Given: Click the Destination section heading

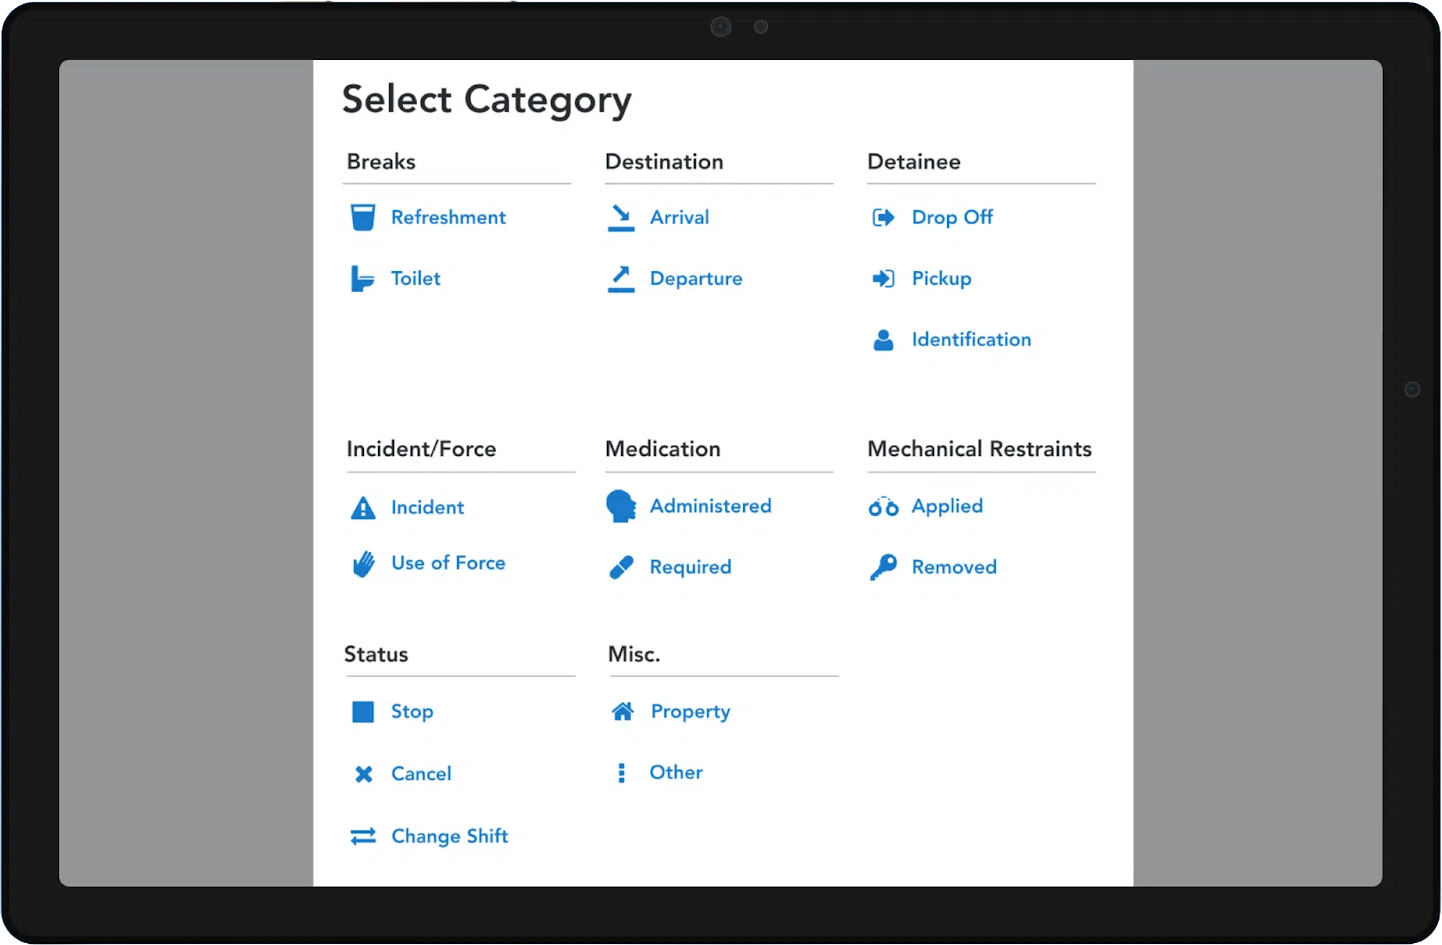Looking at the screenshot, I should 664,161.
